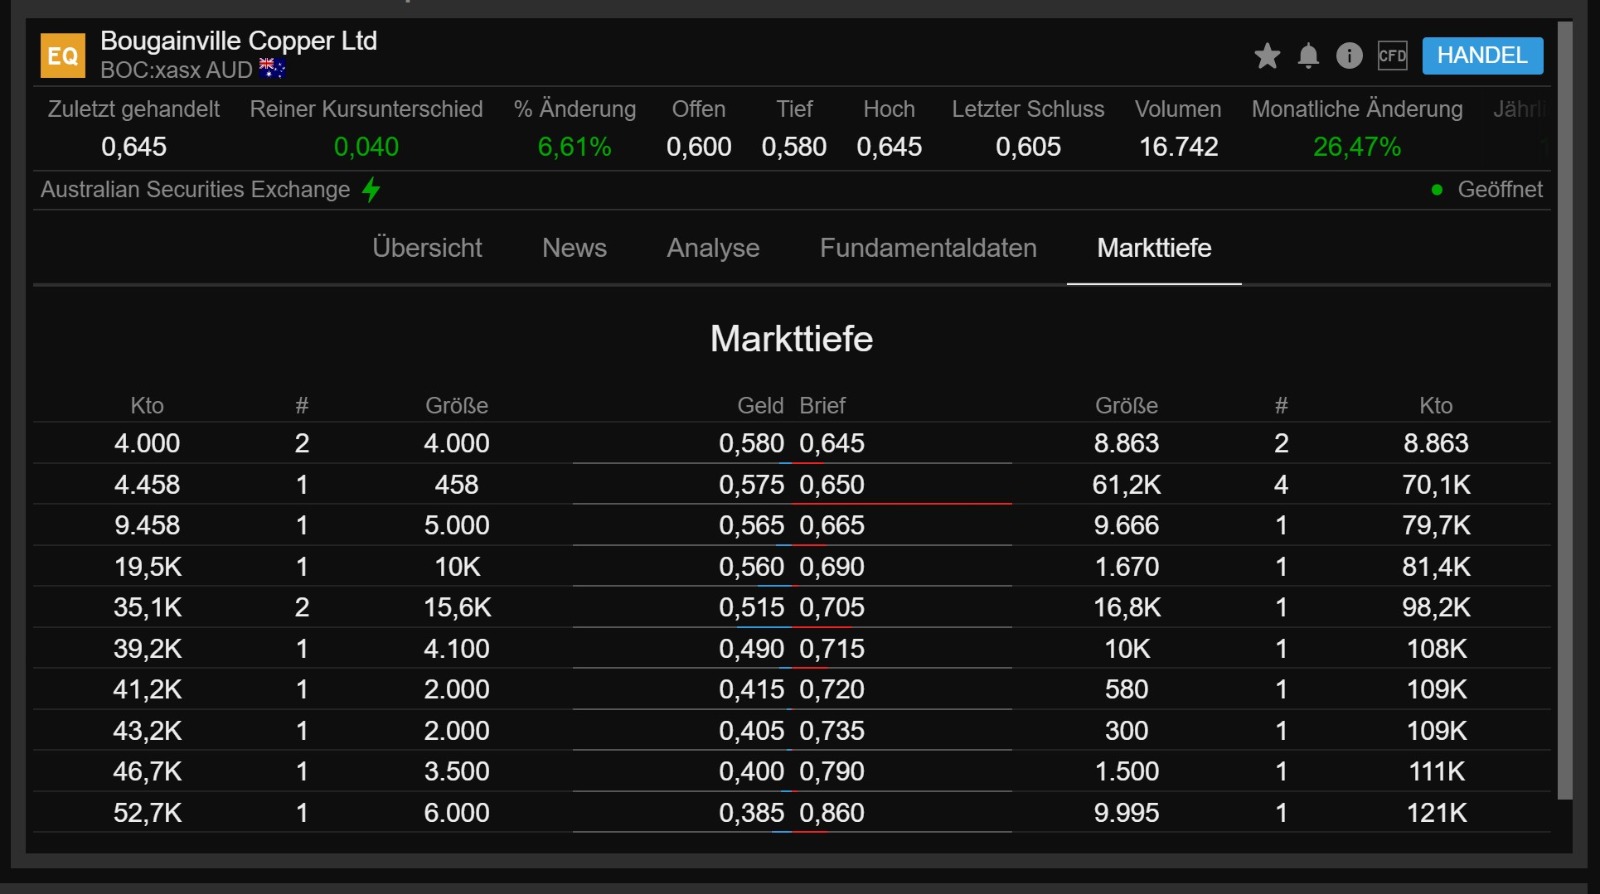Click the CFD icon
This screenshot has height=894, width=1600.
(x=1392, y=56)
